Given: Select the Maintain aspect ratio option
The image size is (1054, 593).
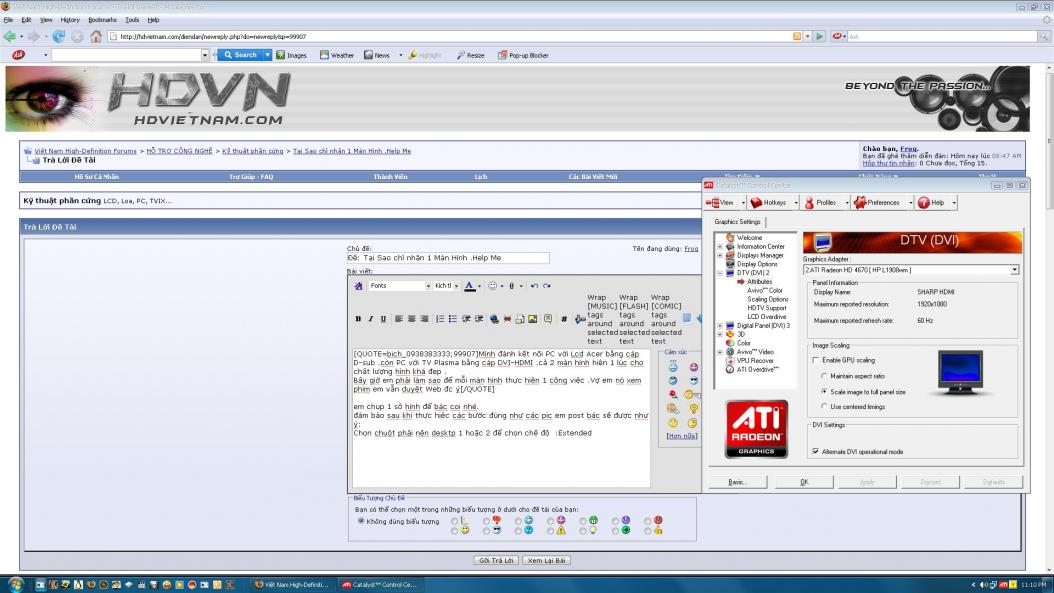Looking at the screenshot, I should 824,376.
